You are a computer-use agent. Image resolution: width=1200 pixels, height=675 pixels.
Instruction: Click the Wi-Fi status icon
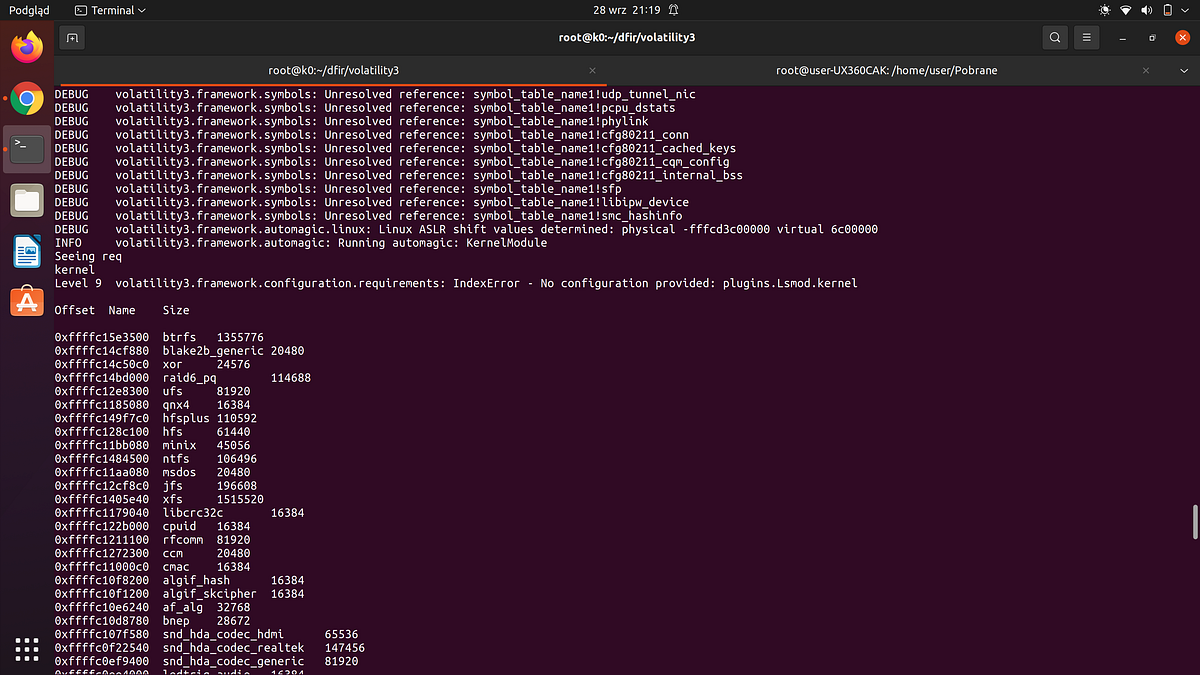tap(1125, 10)
